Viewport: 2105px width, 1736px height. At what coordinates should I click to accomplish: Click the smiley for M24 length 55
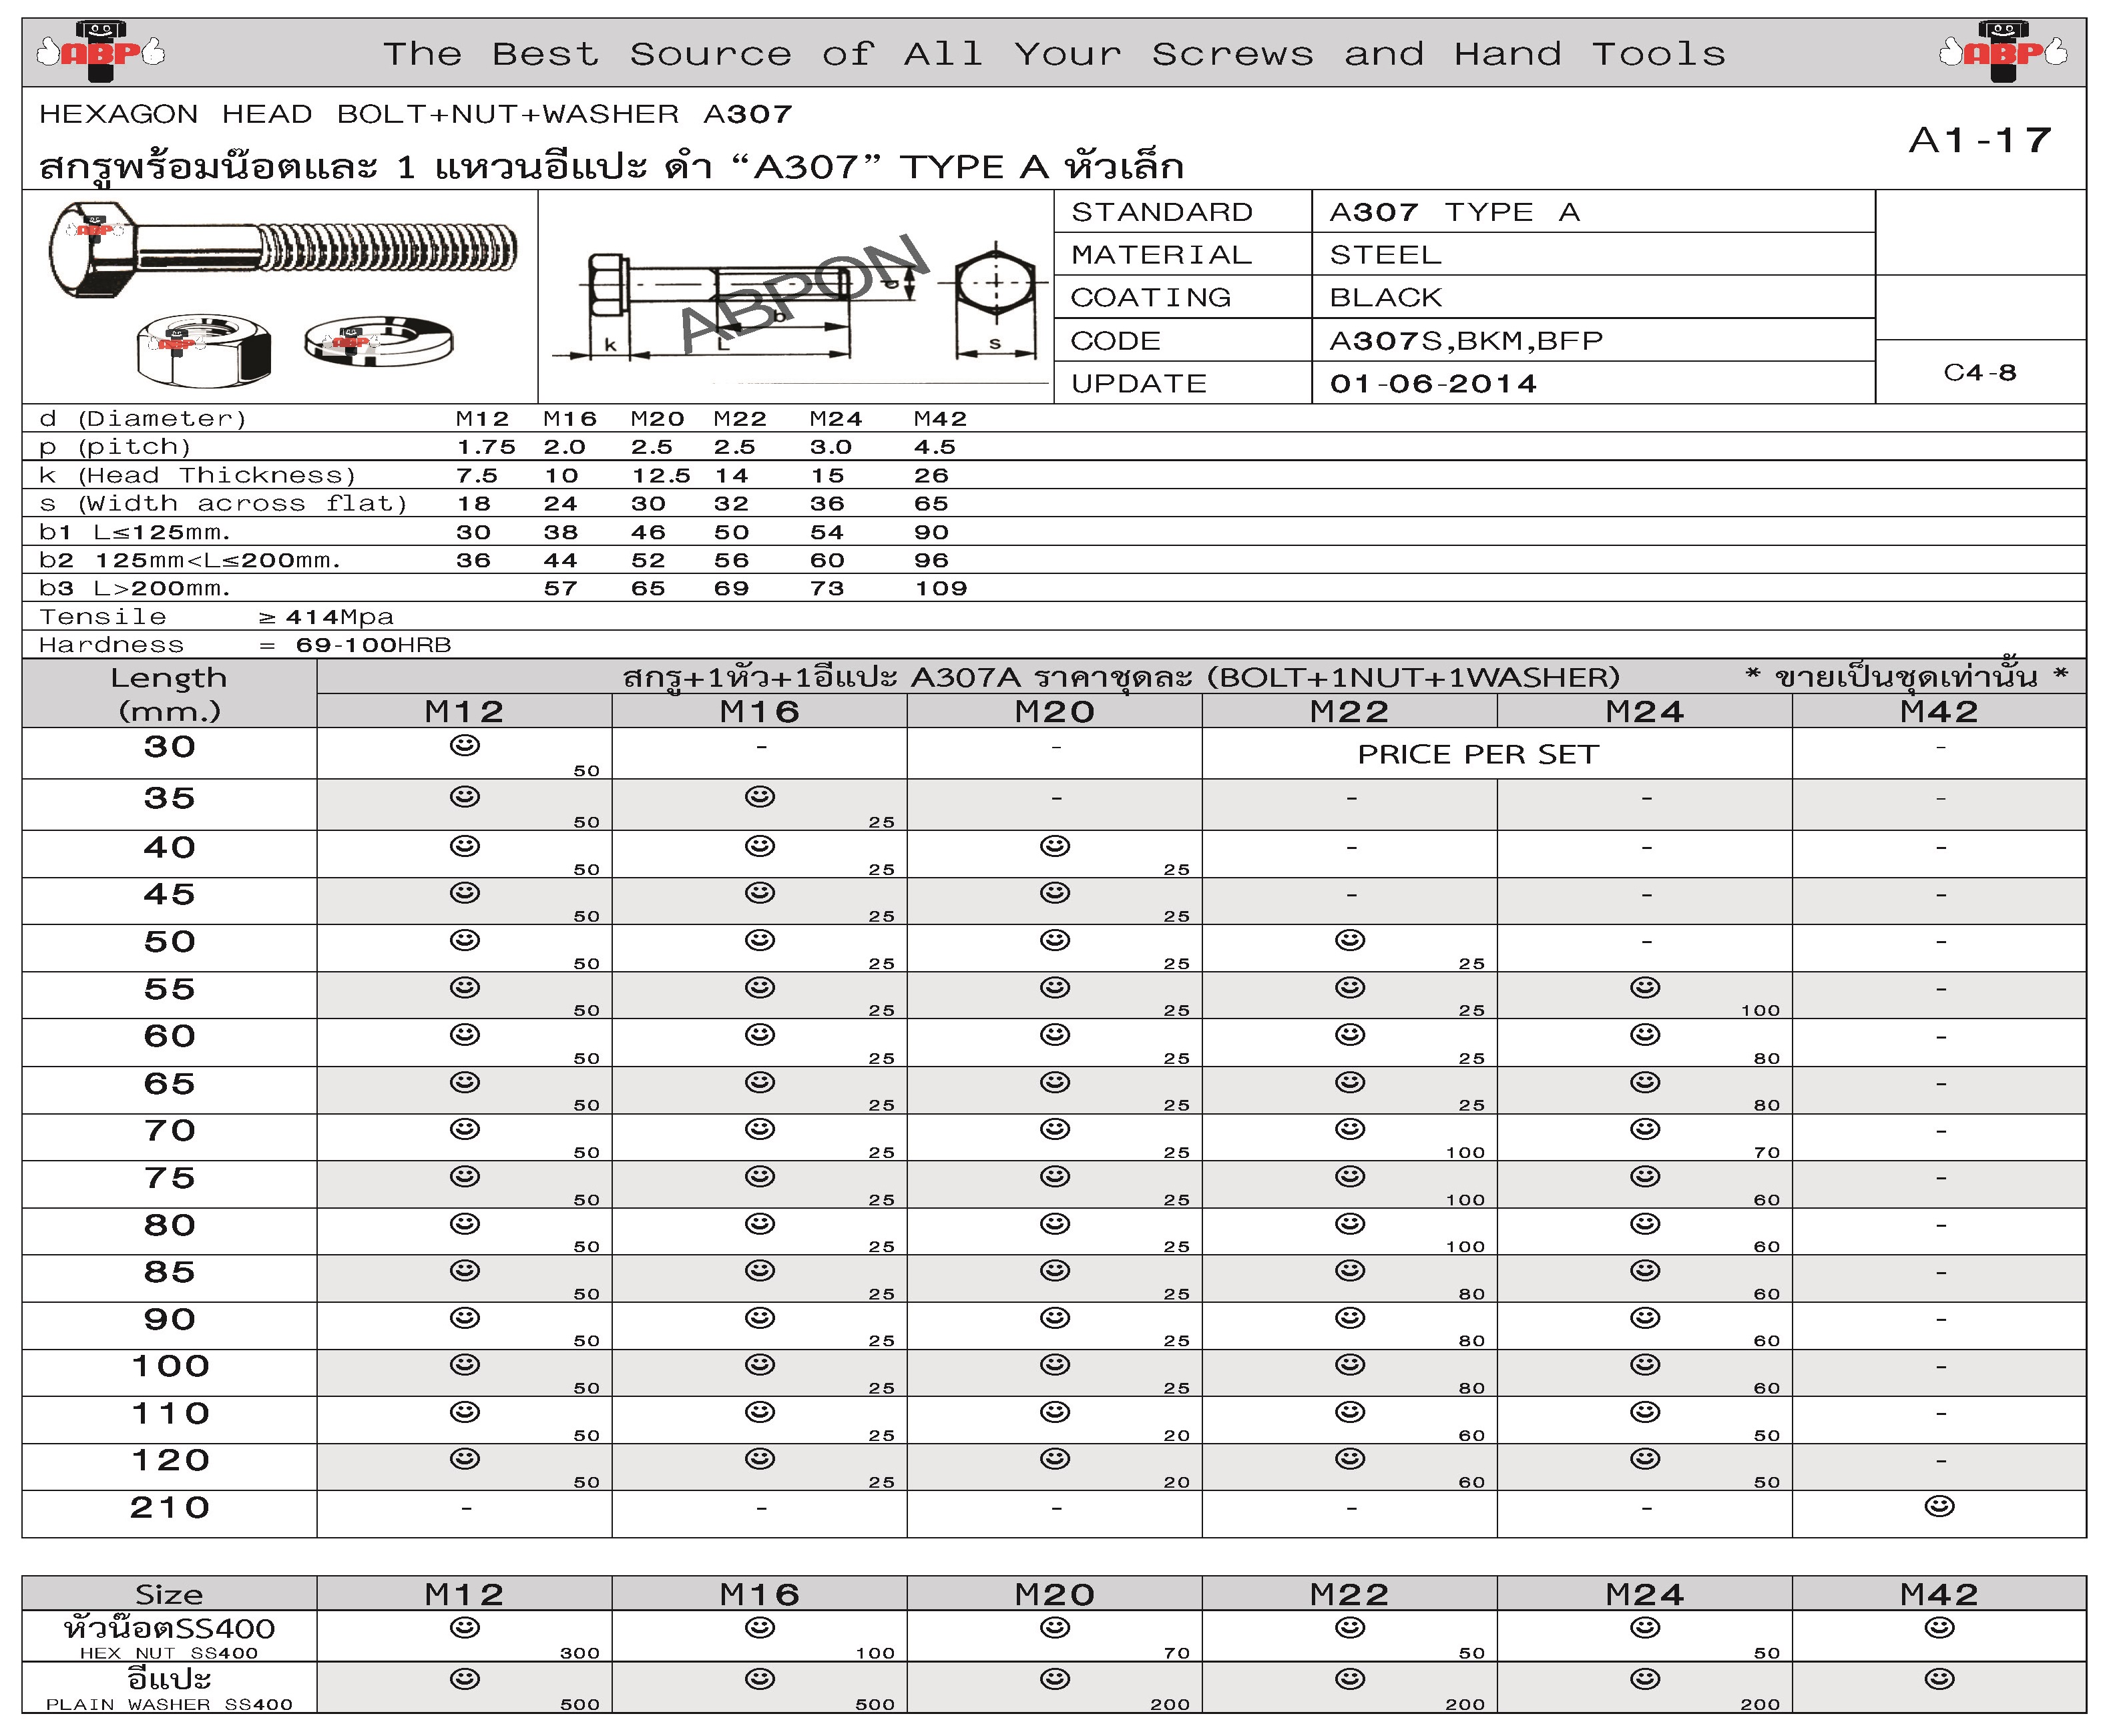click(1645, 988)
